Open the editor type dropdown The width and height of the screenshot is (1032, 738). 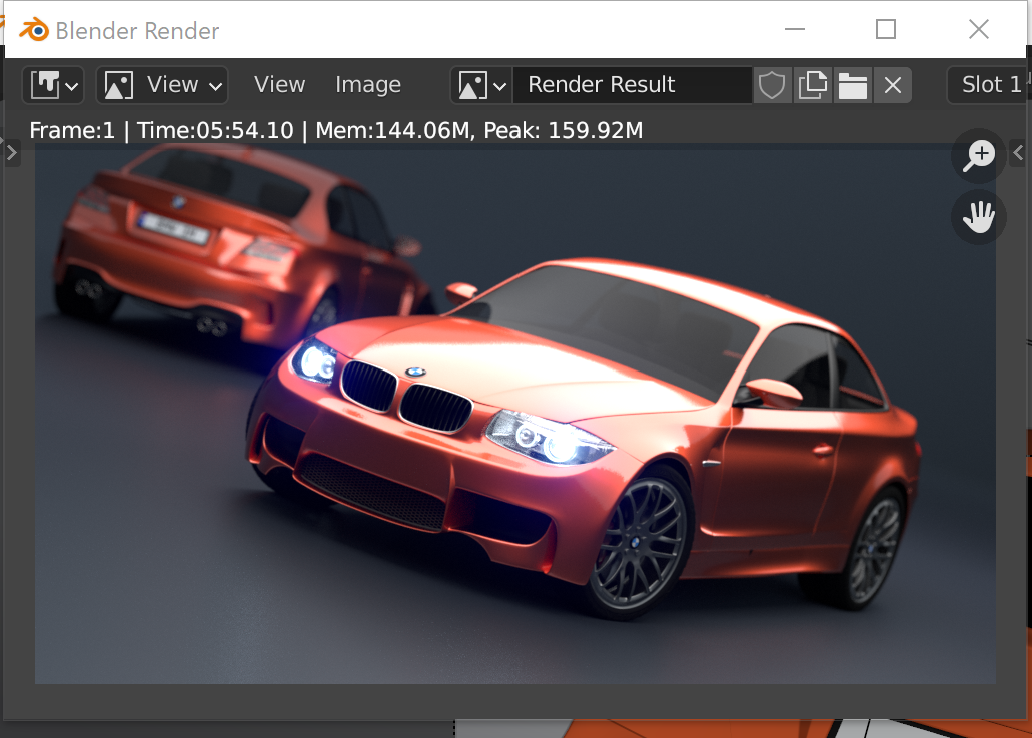pos(53,85)
